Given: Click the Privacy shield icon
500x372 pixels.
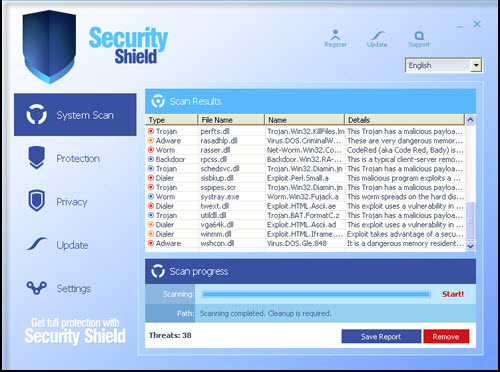Looking at the screenshot, I should click(36, 201).
